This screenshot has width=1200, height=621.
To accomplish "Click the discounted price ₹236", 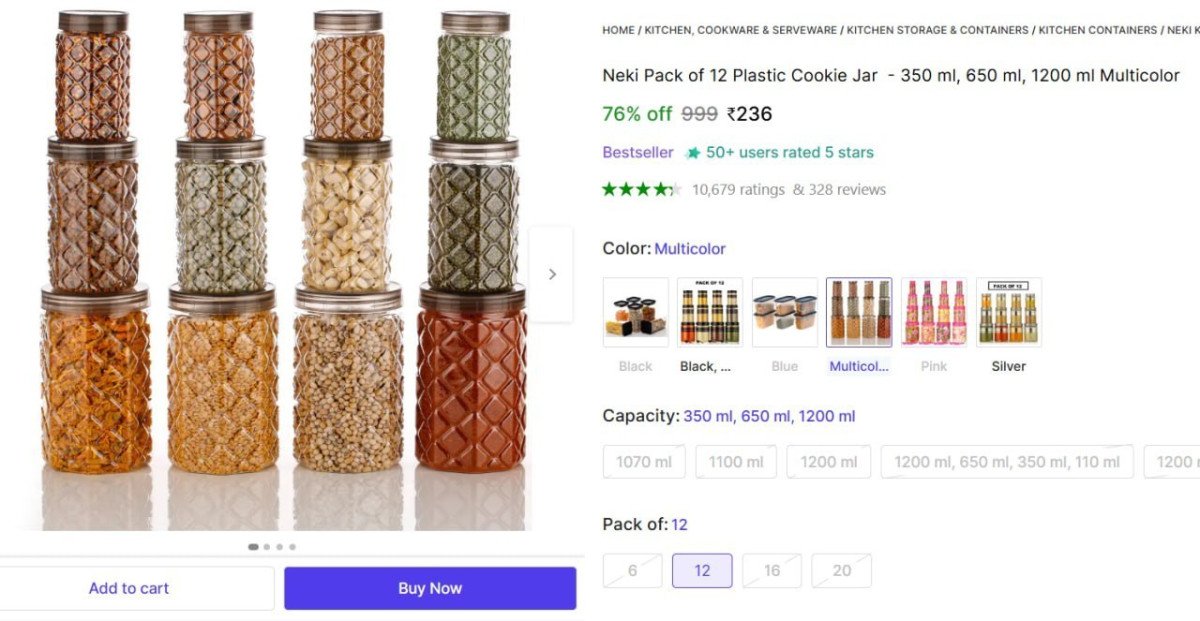I will coord(748,114).
